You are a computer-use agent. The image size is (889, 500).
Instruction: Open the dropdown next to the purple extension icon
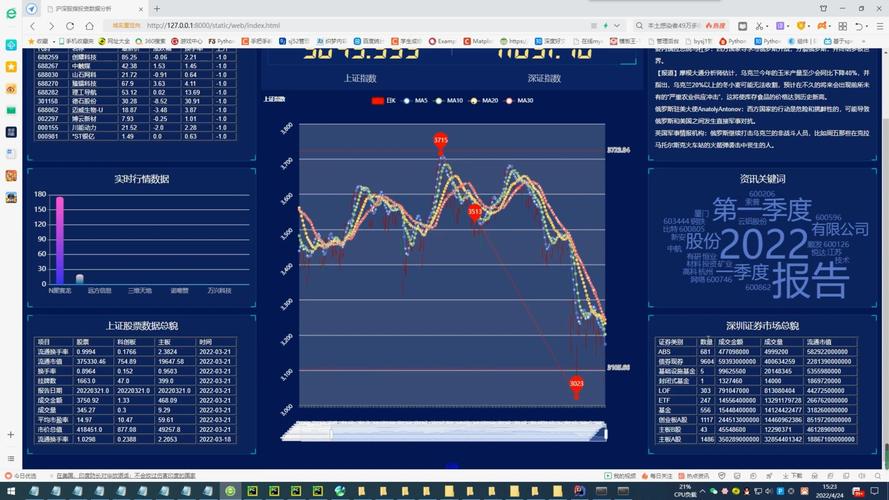(788, 26)
